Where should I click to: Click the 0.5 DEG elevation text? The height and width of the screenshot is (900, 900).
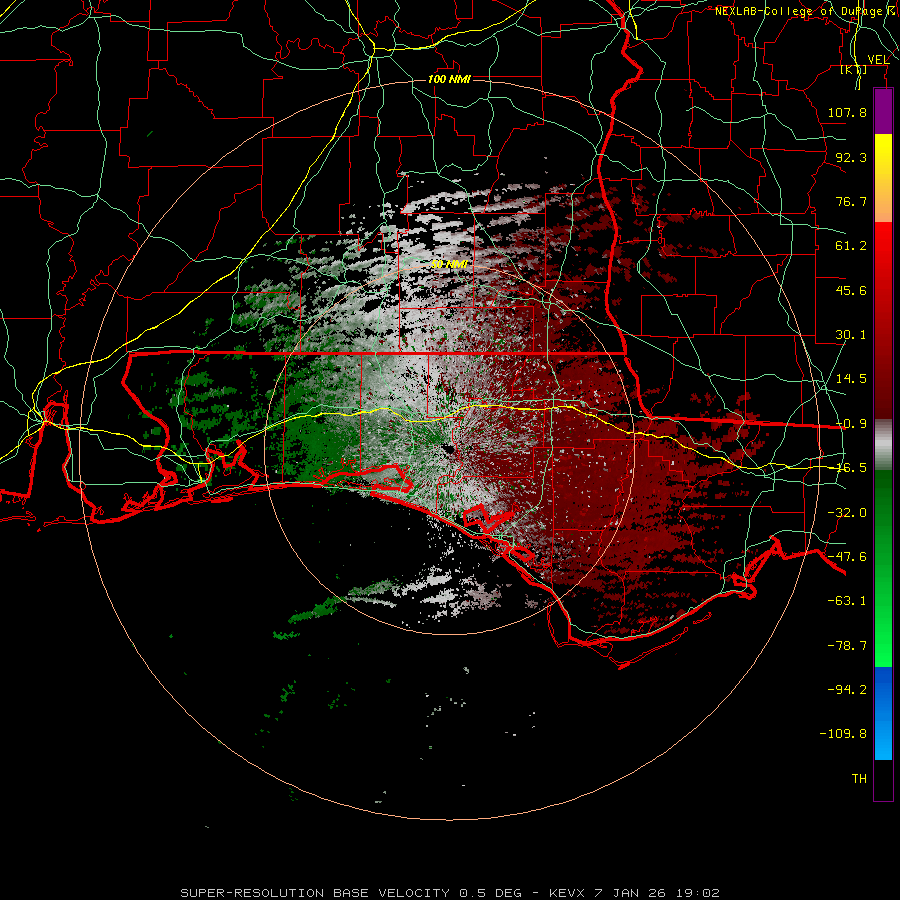(490, 893)
